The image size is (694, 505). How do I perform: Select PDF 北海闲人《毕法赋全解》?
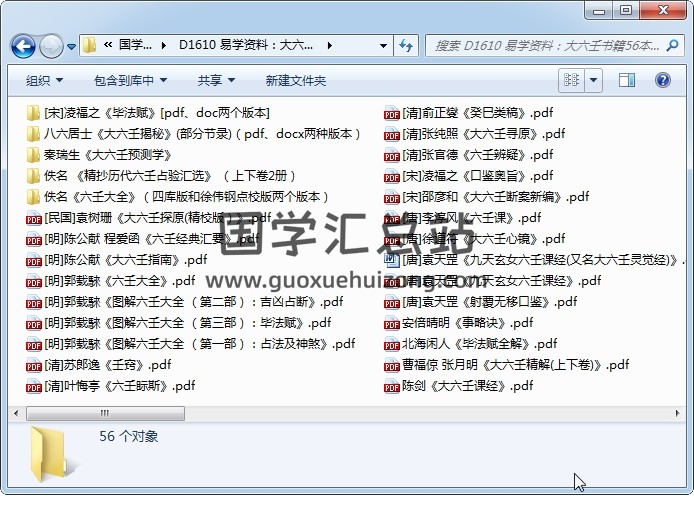tap(470, 344)
